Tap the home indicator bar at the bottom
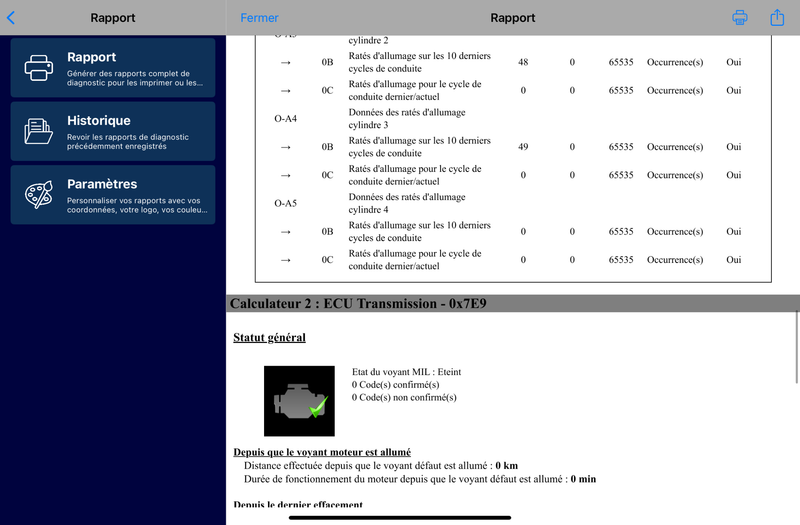The height and width of the screenshot is (525, 800). pyautogui.click(x=400, y=517)
